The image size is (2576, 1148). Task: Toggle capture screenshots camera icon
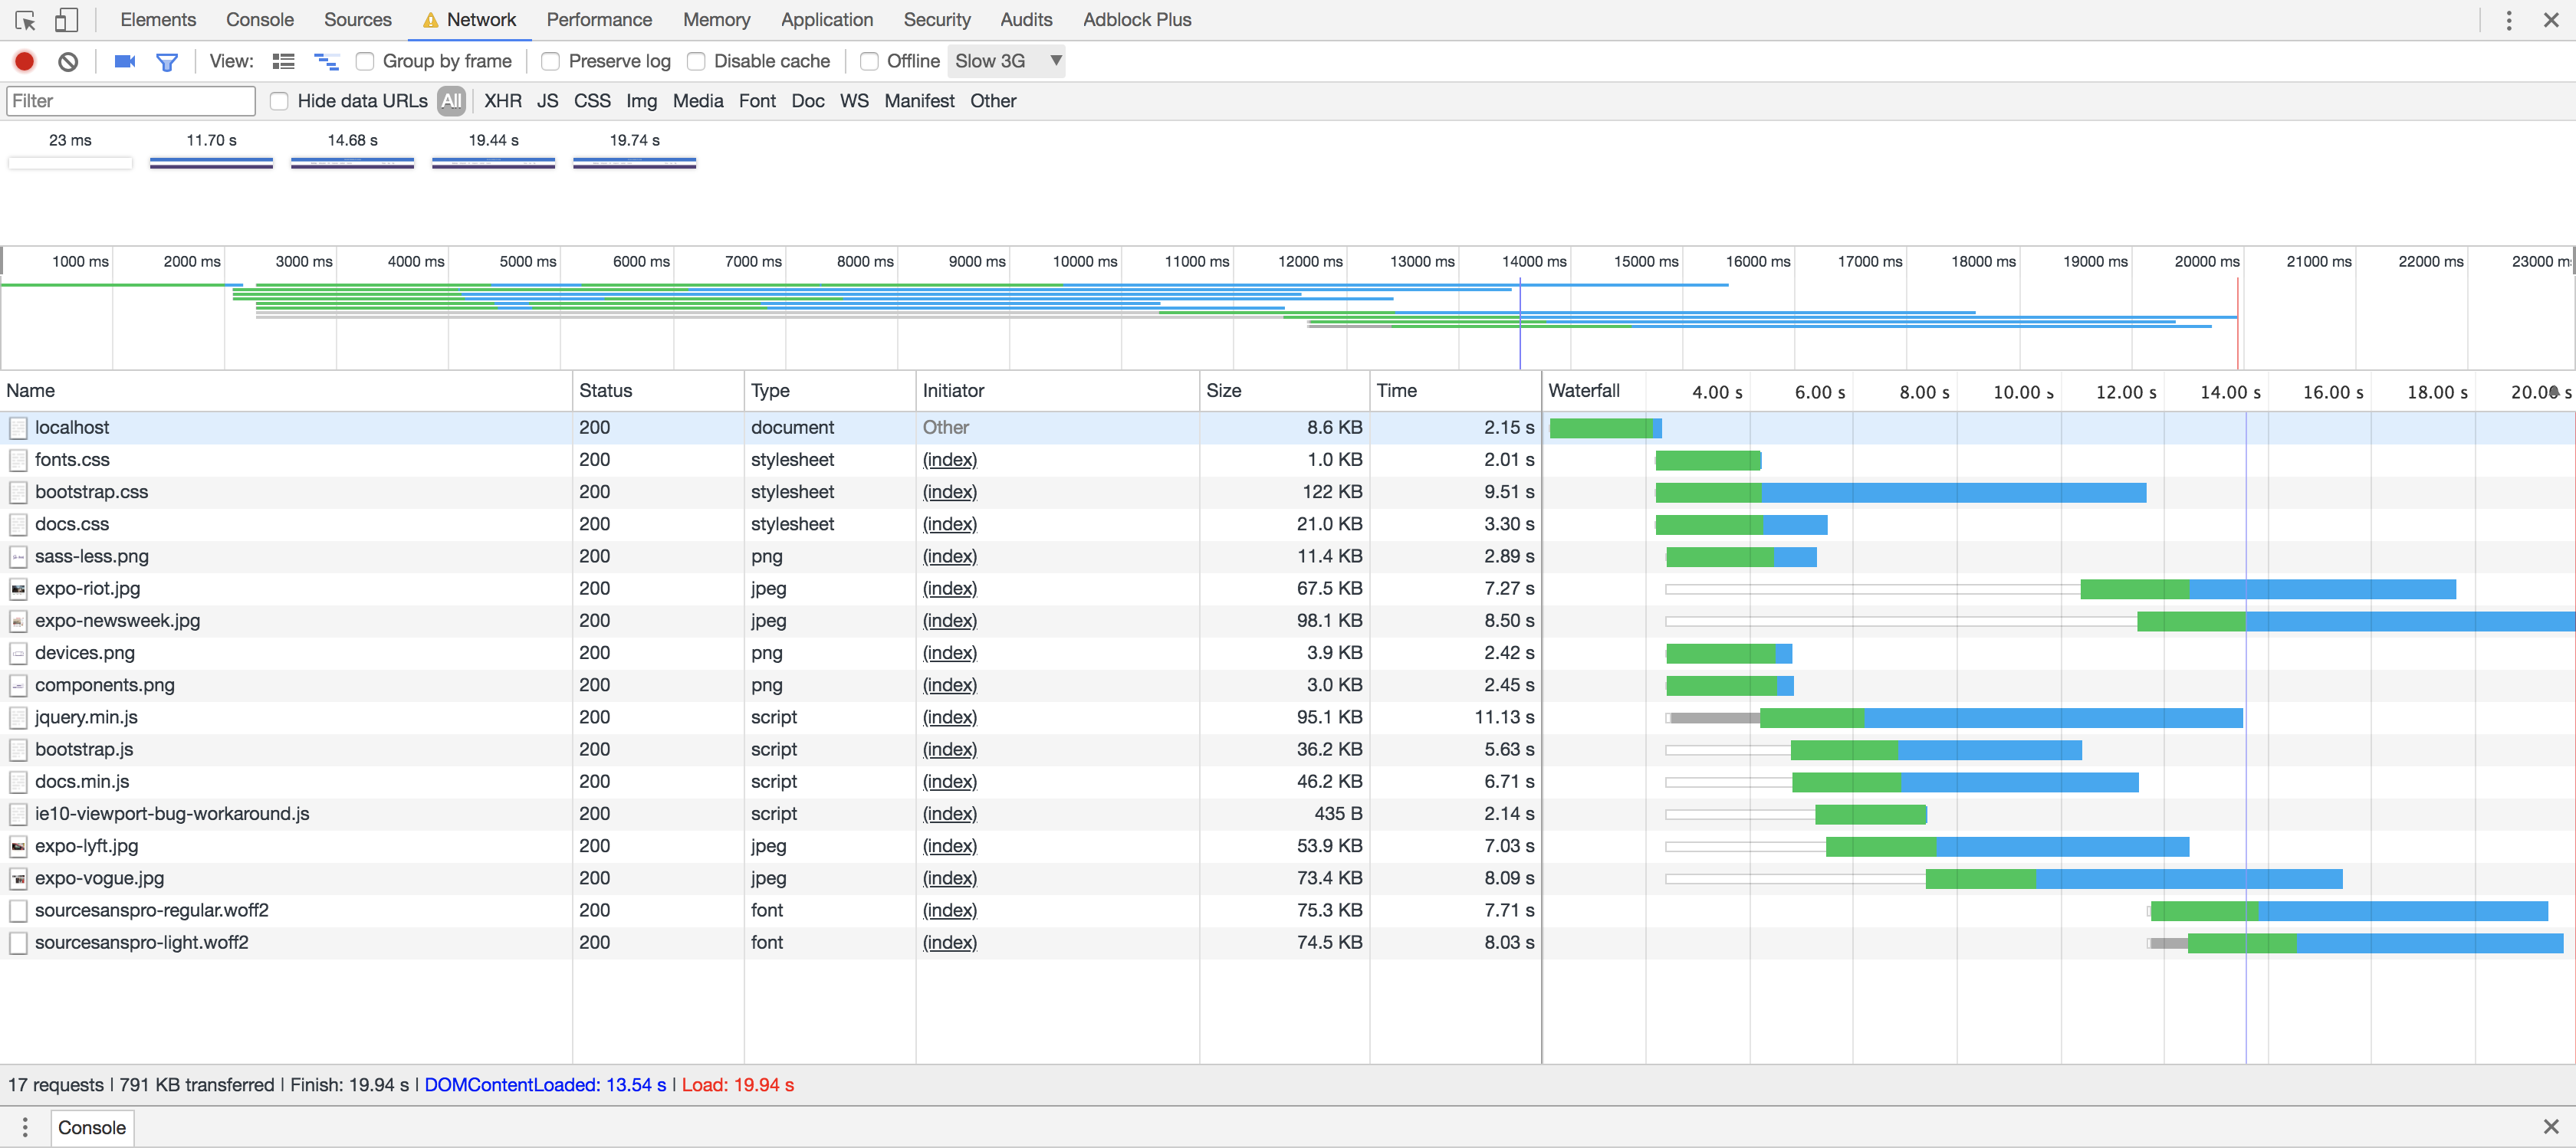click(x=125, y=61)
